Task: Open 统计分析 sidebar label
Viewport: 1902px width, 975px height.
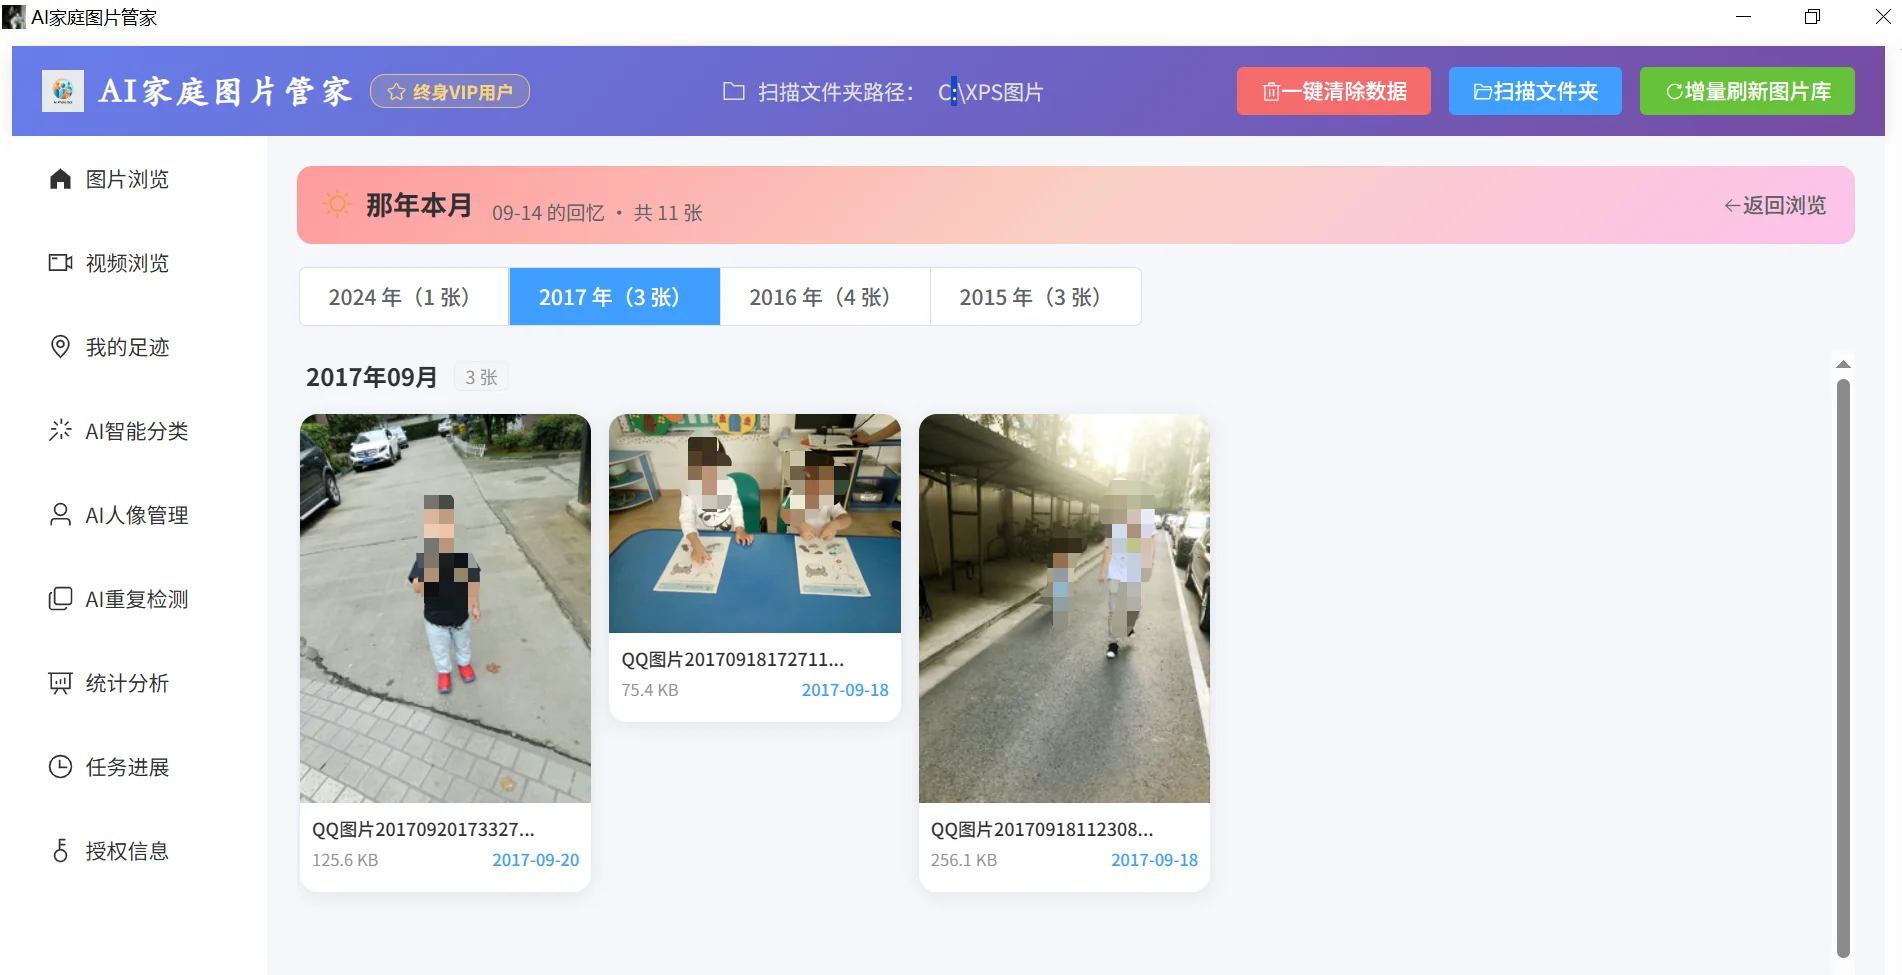Action: pyautogui.click(x=127, y=683)
